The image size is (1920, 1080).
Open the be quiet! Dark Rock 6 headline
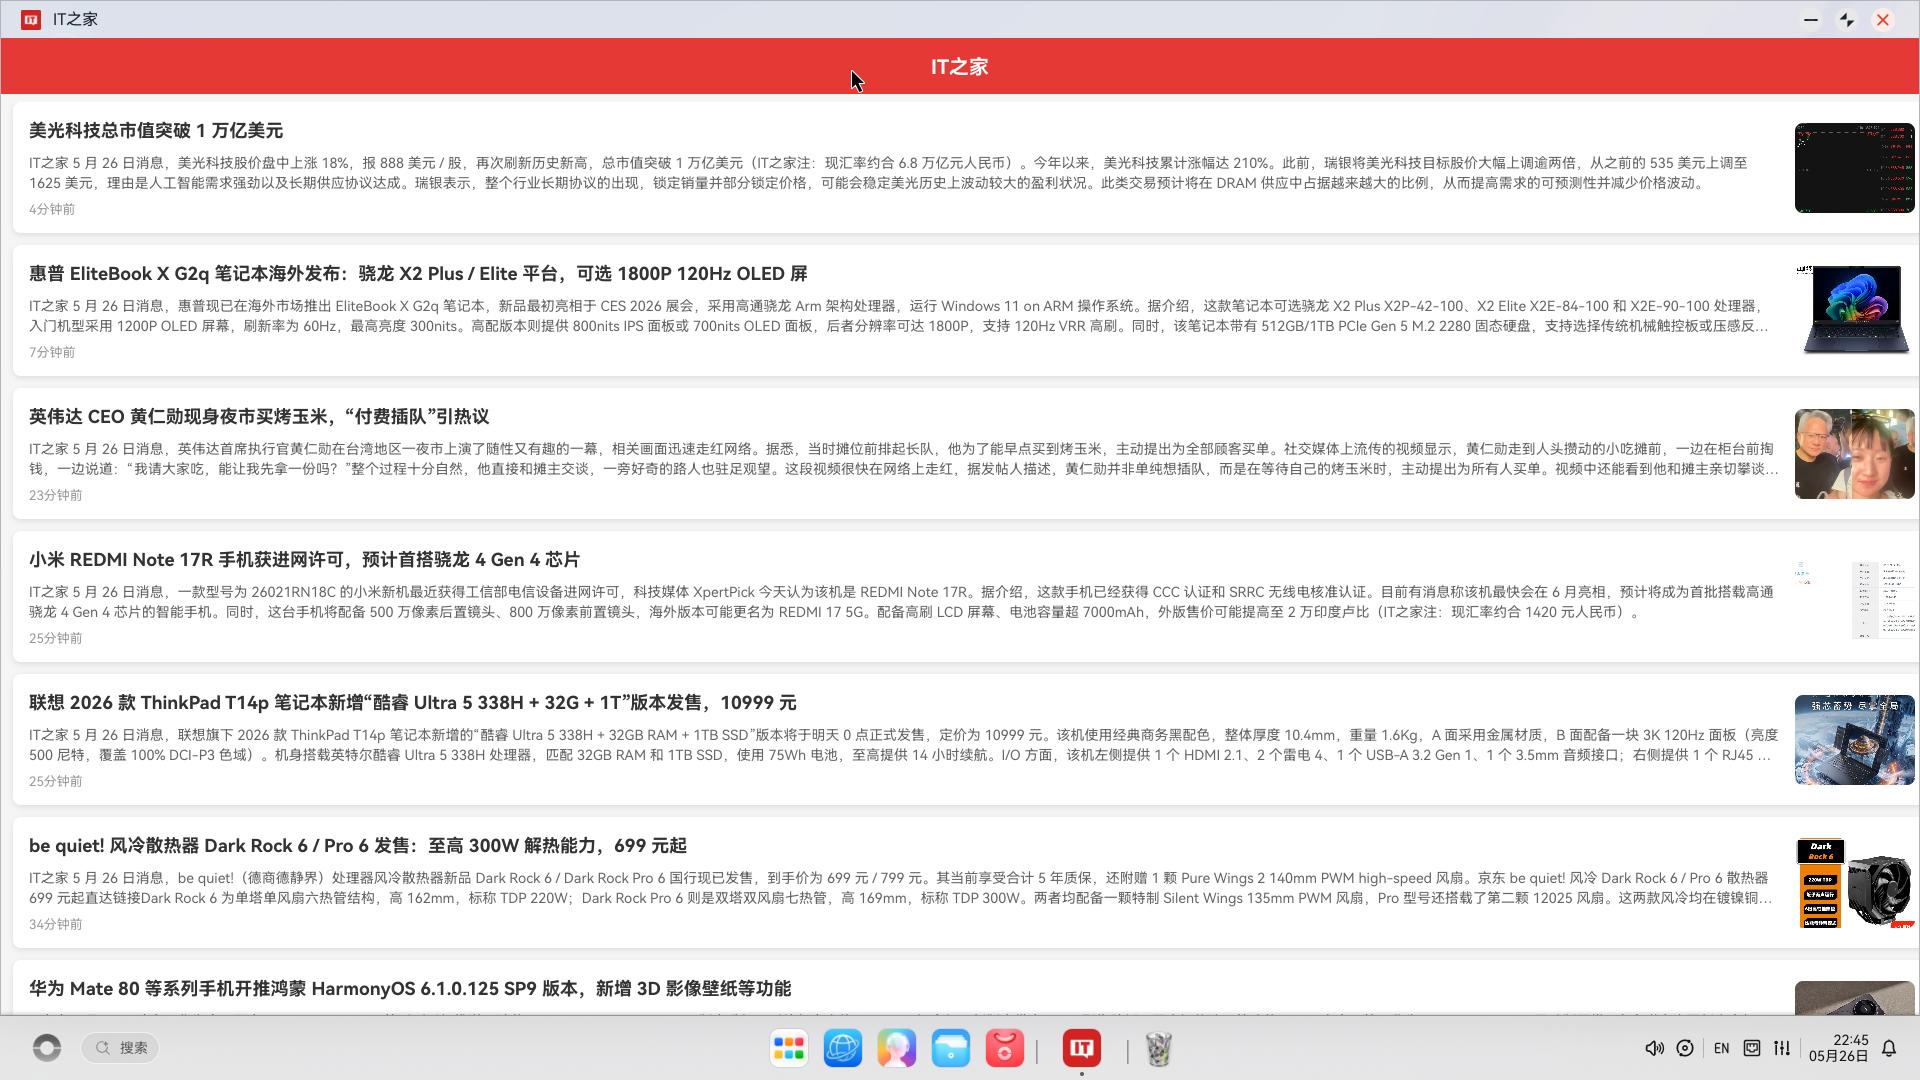(358, 846)
